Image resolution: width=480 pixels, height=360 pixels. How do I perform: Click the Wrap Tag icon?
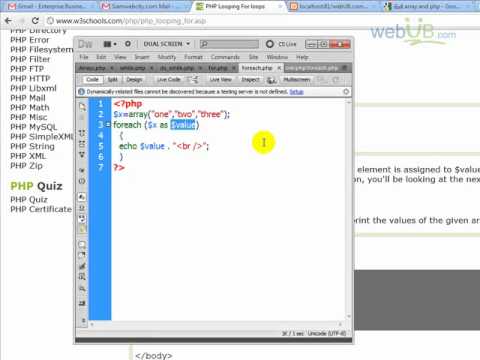[x=82, y=266]
